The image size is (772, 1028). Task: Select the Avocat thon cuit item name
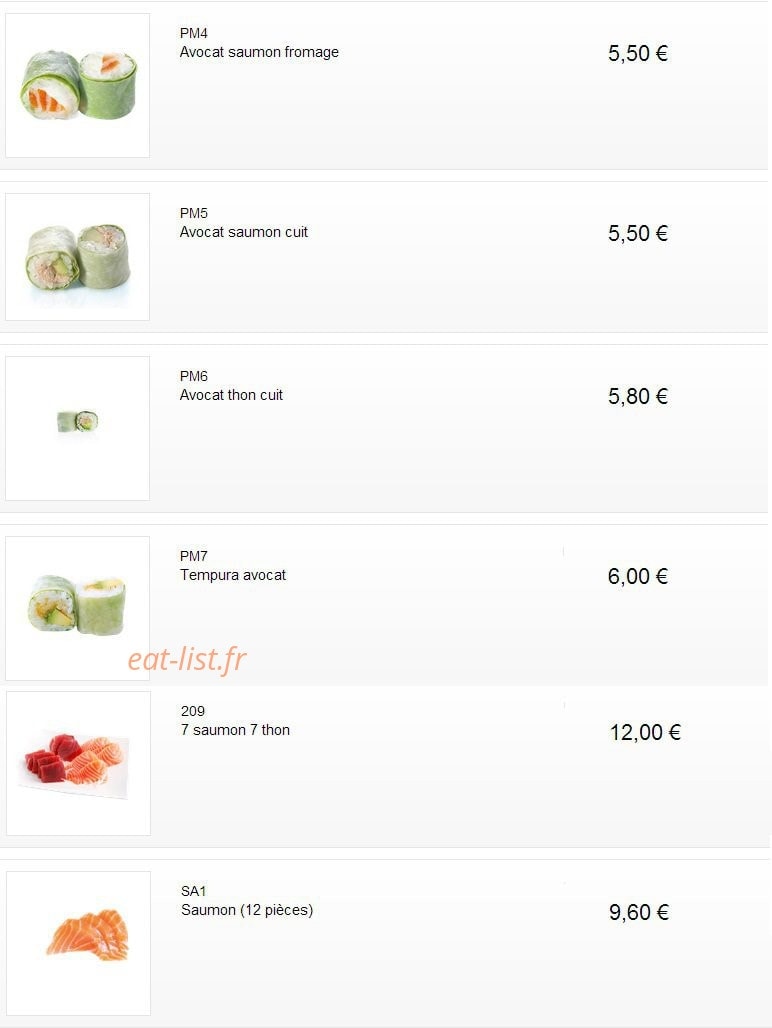click(x=231, y=395)
